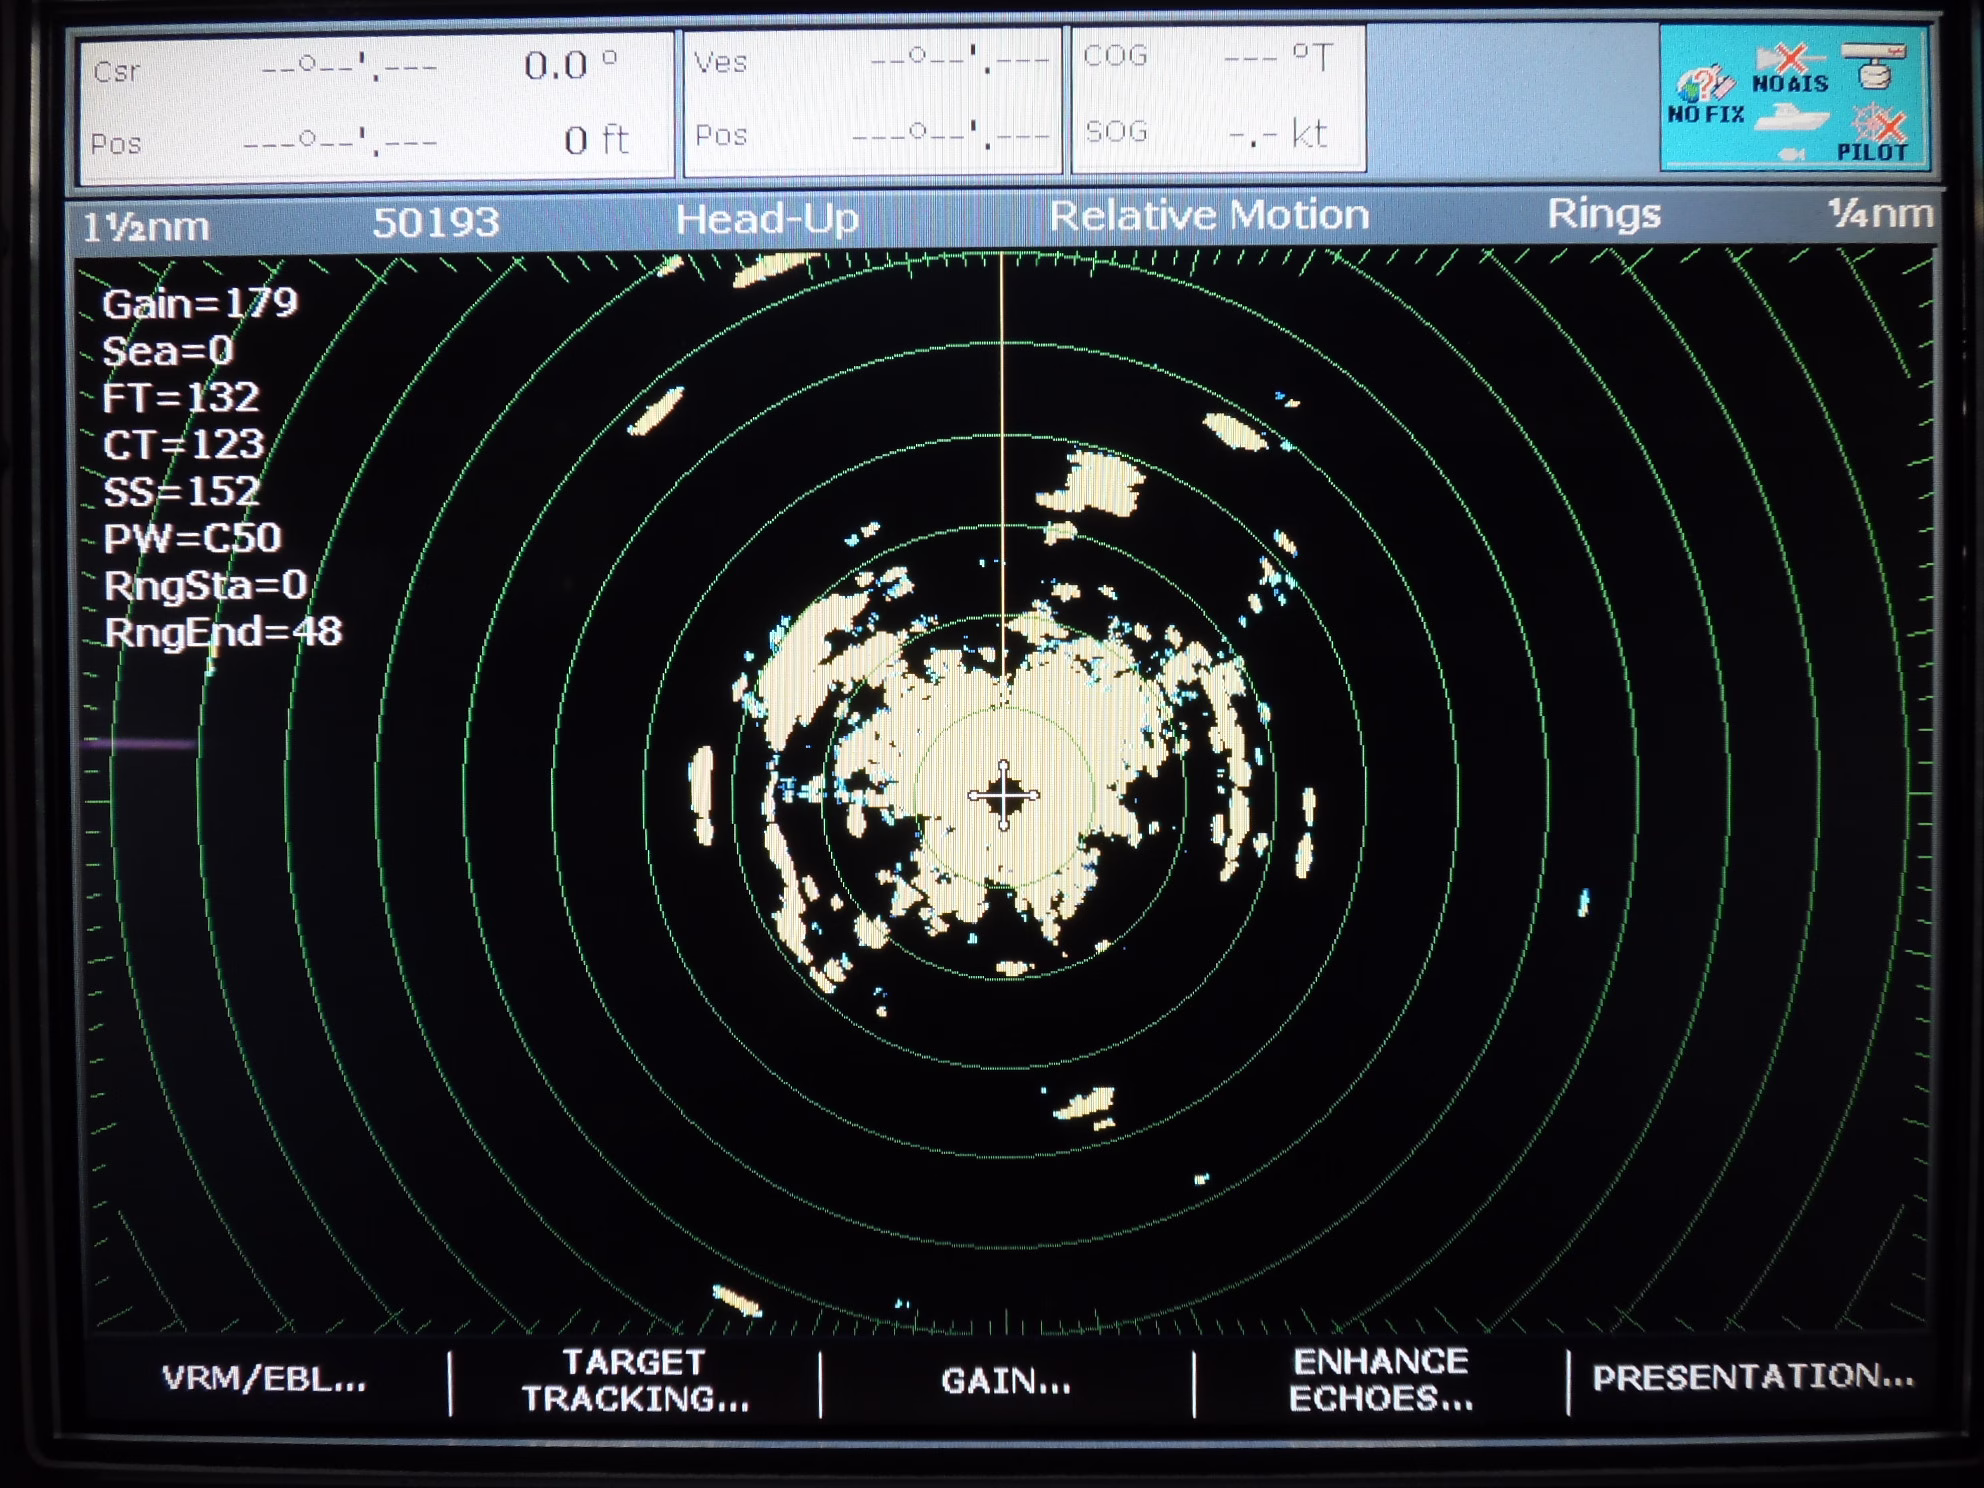Select the 50193 value in the status bar
This screenshot has height=1488, width=1984.
point(436,222)
